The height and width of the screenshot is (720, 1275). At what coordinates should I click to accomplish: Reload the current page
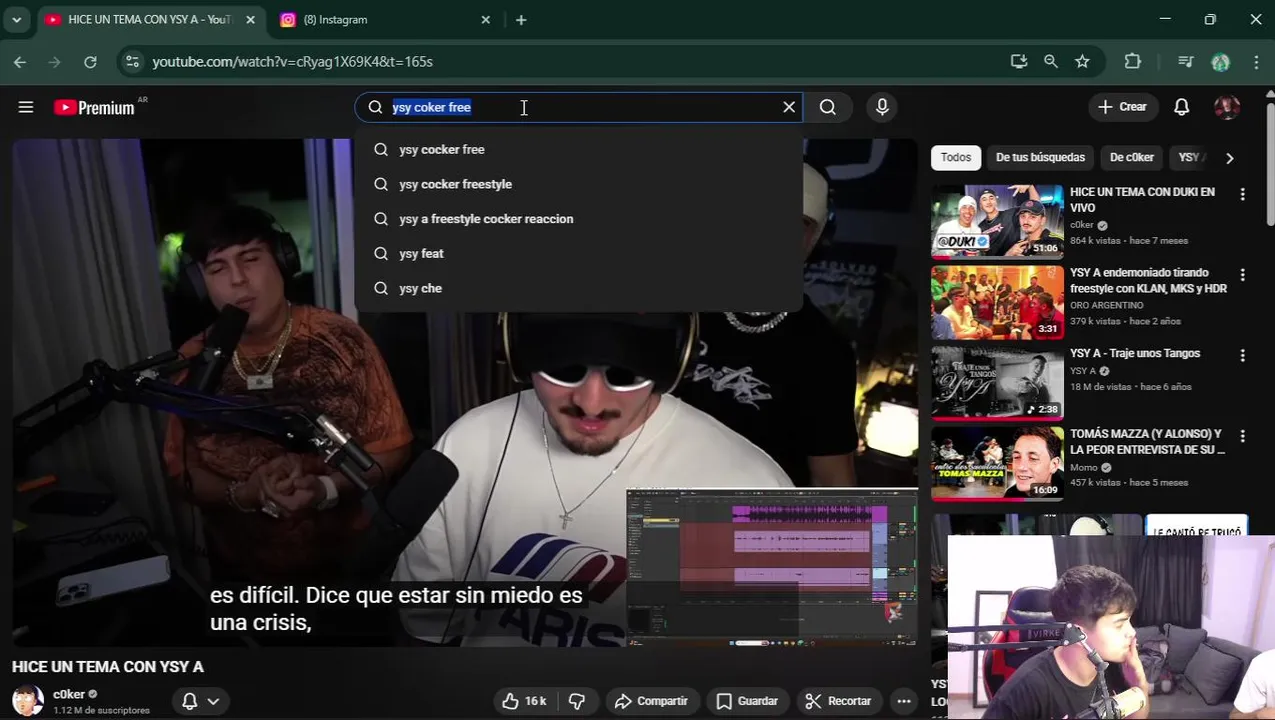(90, 62)
